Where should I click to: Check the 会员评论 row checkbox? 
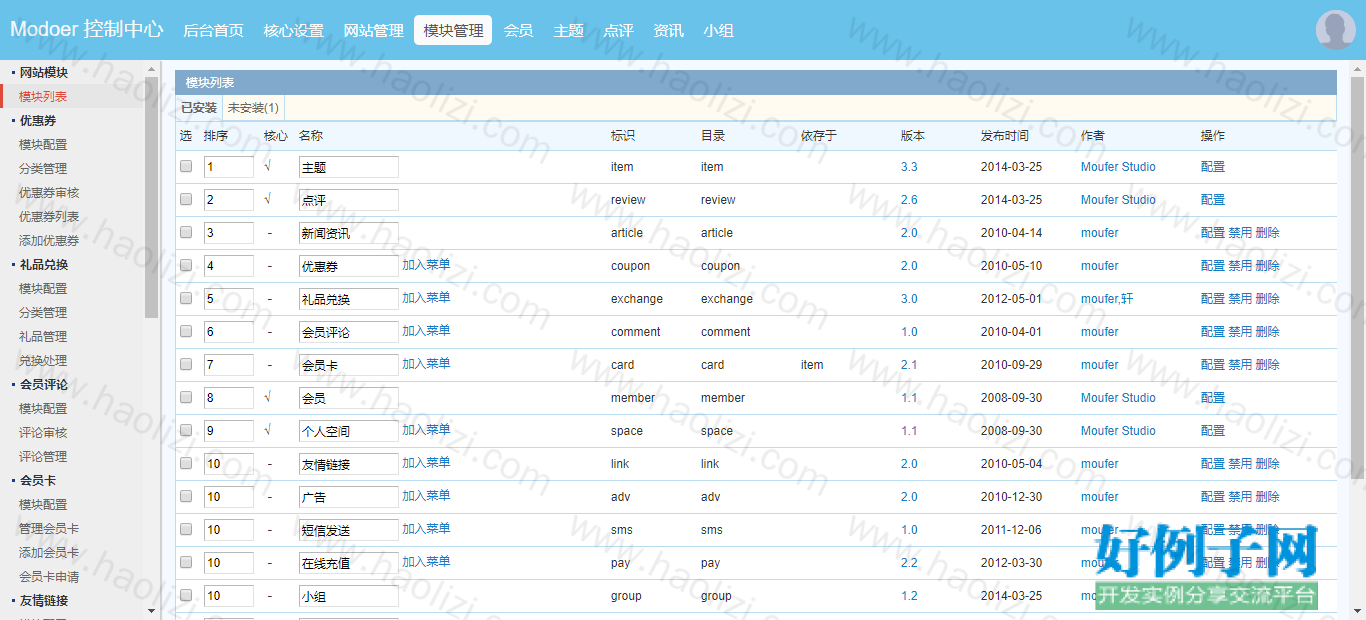(x=186, y=332)
